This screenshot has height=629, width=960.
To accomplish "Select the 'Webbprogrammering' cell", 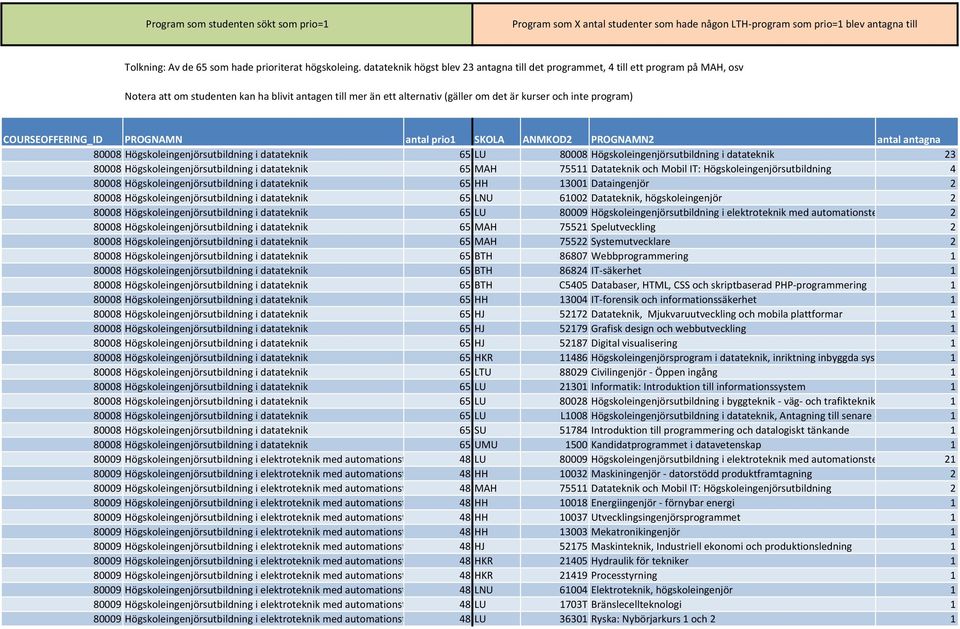I will click(x=732, y=256).
